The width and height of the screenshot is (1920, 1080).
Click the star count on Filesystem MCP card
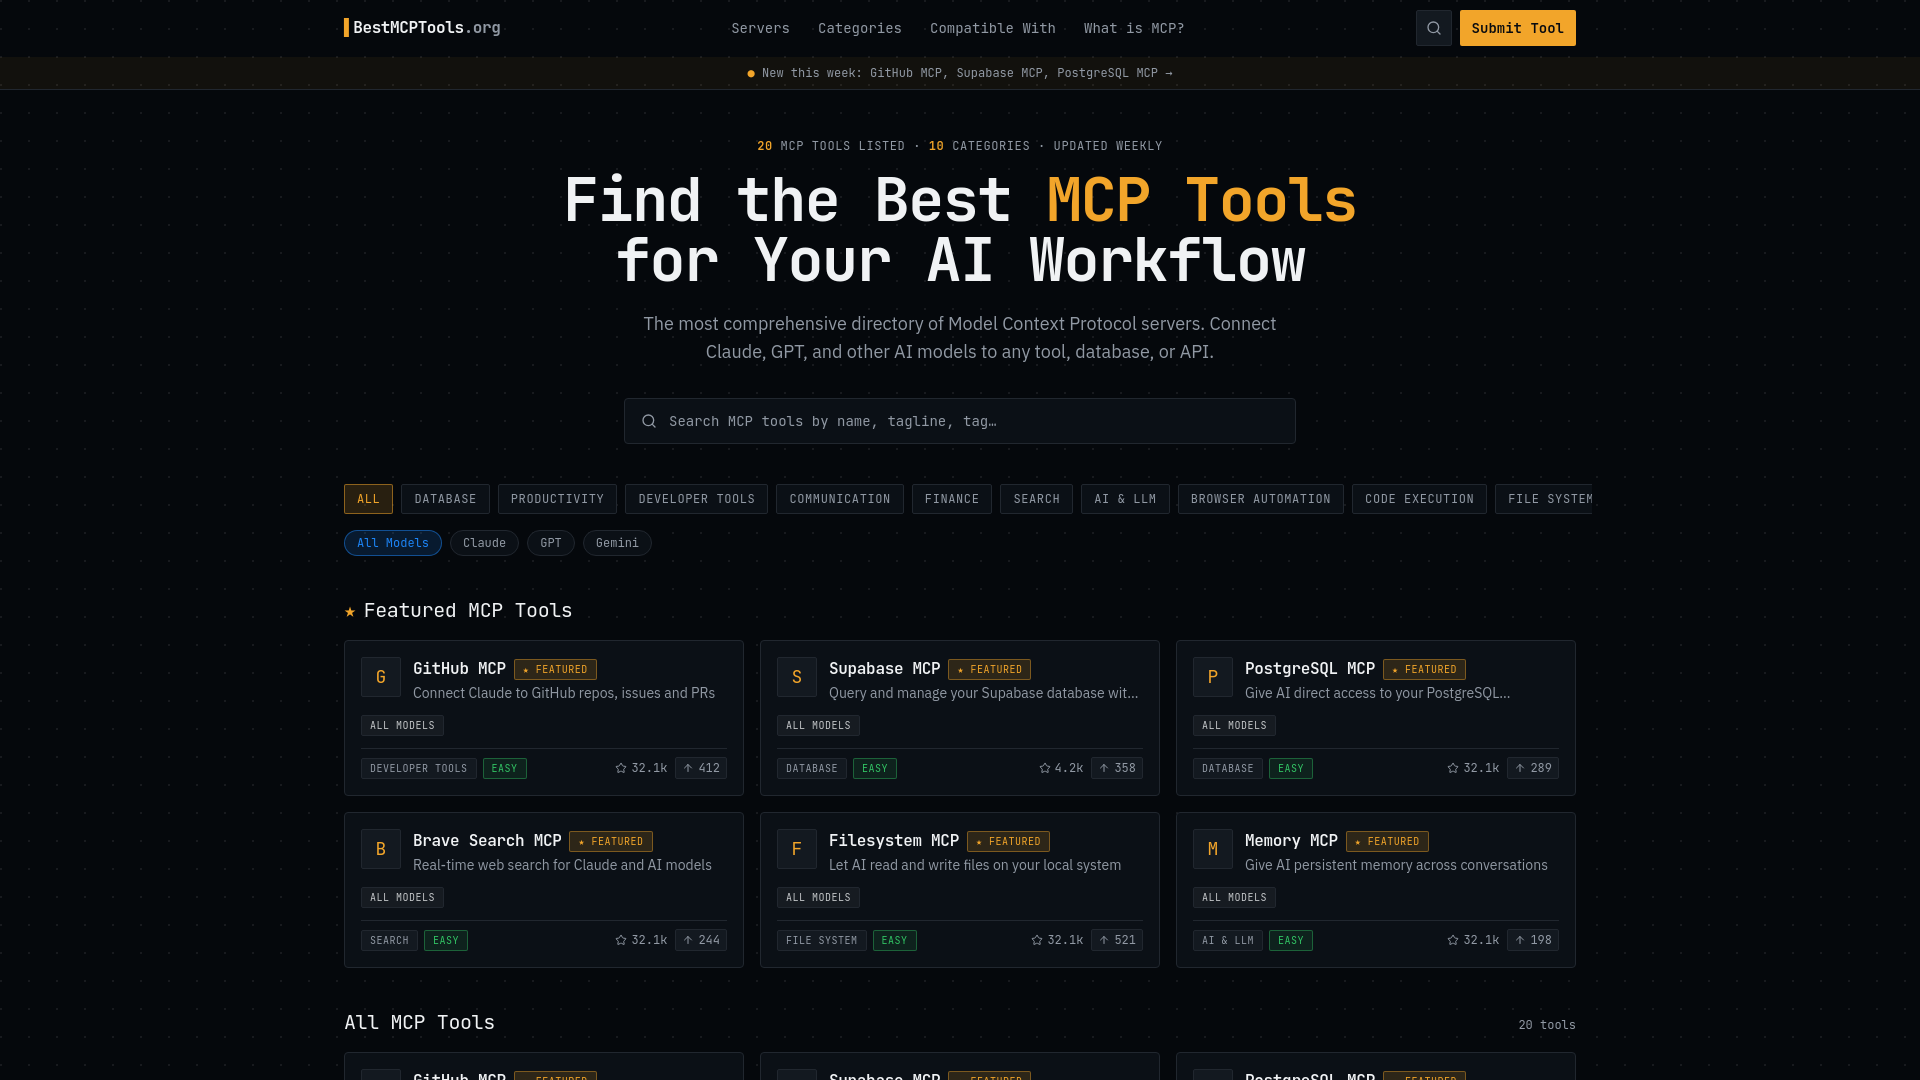tap(1057, 940)
